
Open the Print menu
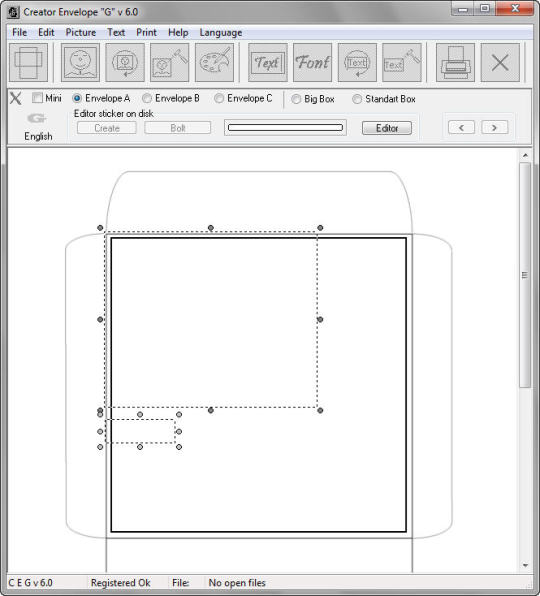tap(146, 33)
